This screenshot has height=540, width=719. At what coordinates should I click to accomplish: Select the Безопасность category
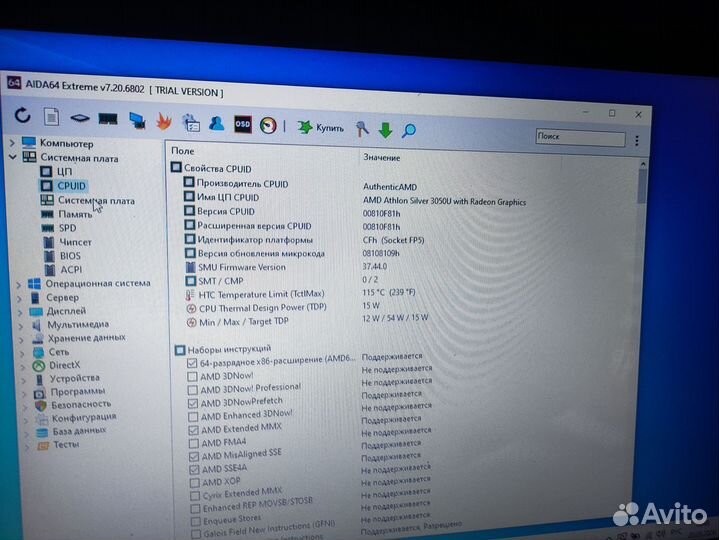tap(73, 405)
